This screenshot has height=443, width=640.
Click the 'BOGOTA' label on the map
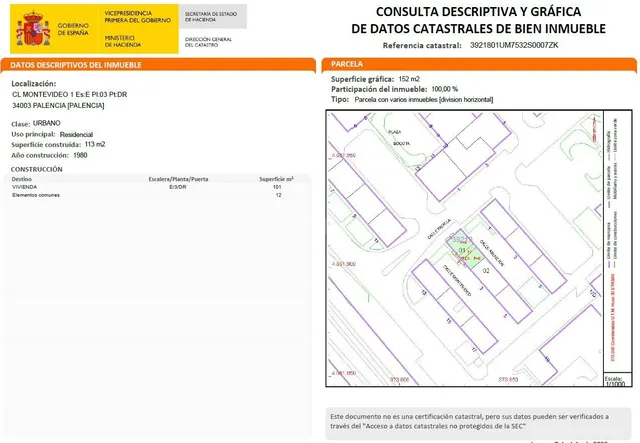point(401,144)
